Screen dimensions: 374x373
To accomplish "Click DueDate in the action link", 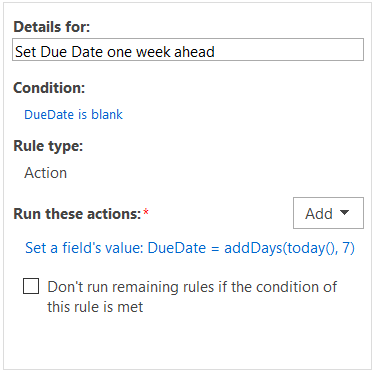I will pyautogui.click(x=177, y=248).
